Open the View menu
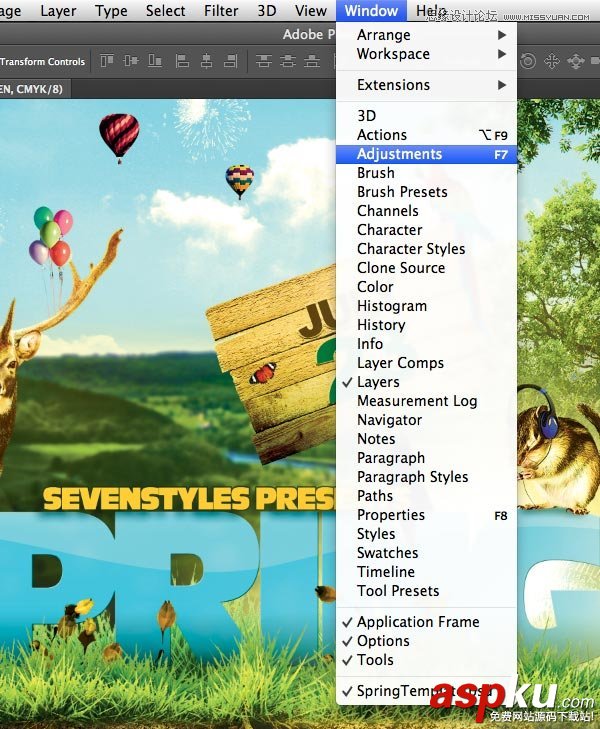This screenshot has height=729, width=600. [x=310, y=11]
